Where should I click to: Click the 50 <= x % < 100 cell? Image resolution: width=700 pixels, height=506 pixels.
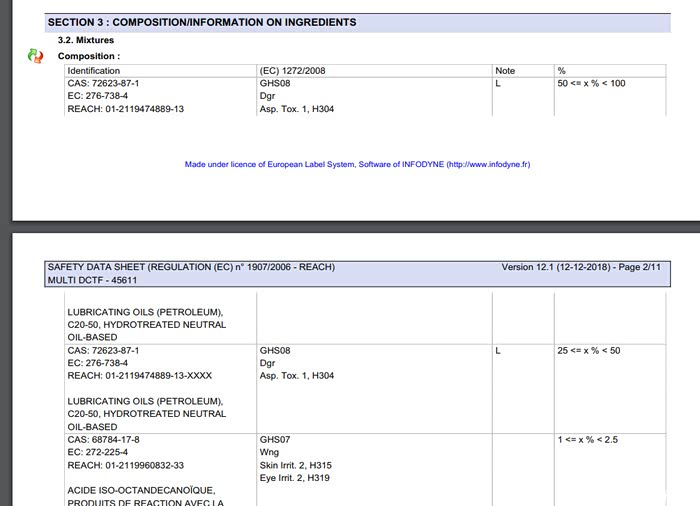[591, 83]
